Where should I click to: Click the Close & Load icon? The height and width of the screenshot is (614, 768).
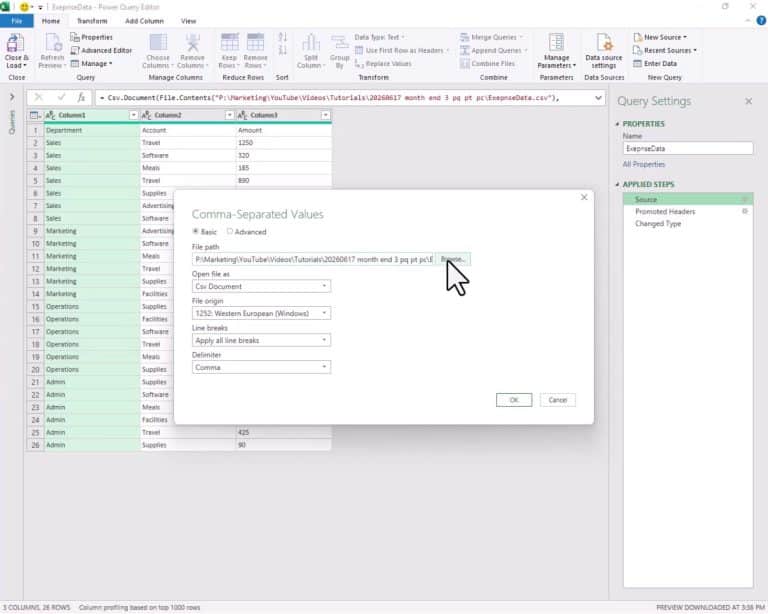click(x=16, y=44)
